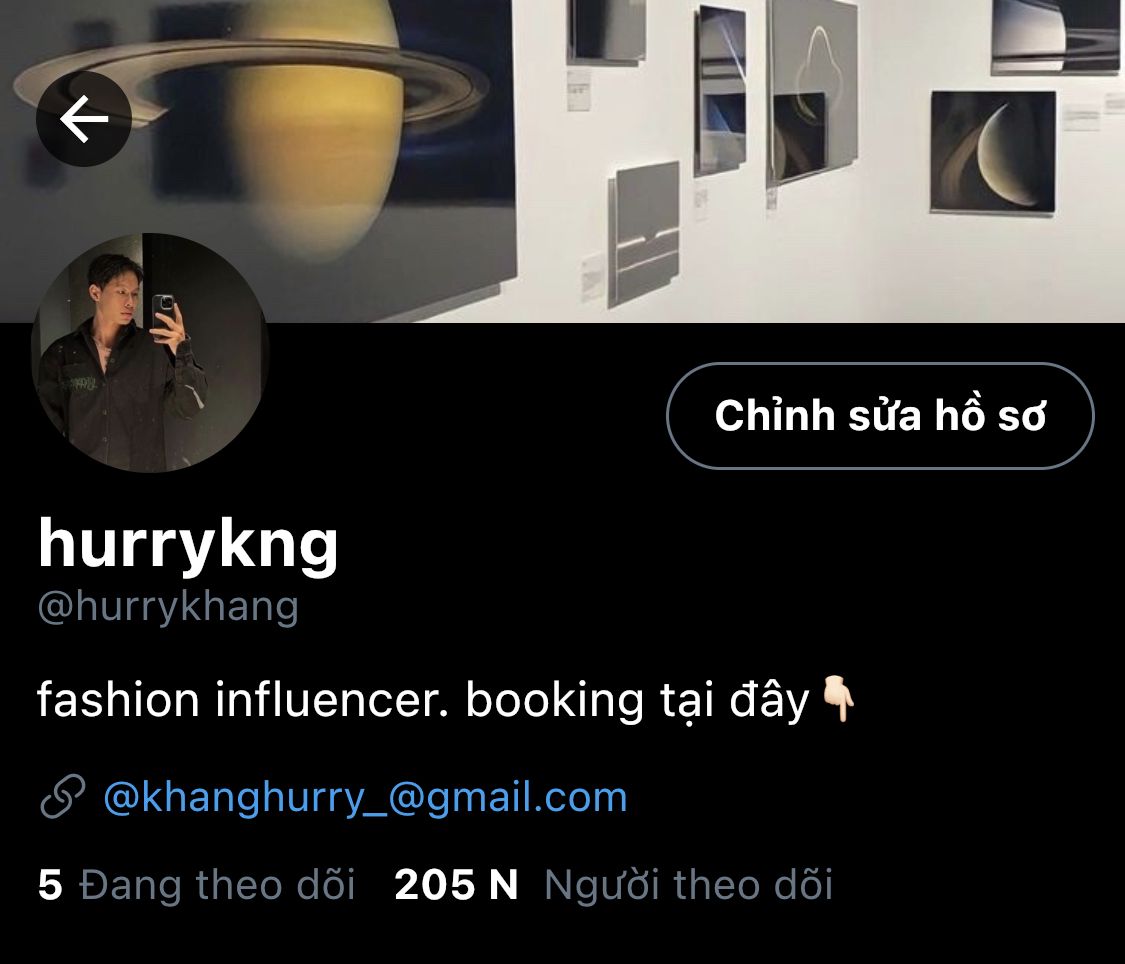Click the gray framed panel in banner center
The height and width of the screenshot is (964, 1125).
644,235
